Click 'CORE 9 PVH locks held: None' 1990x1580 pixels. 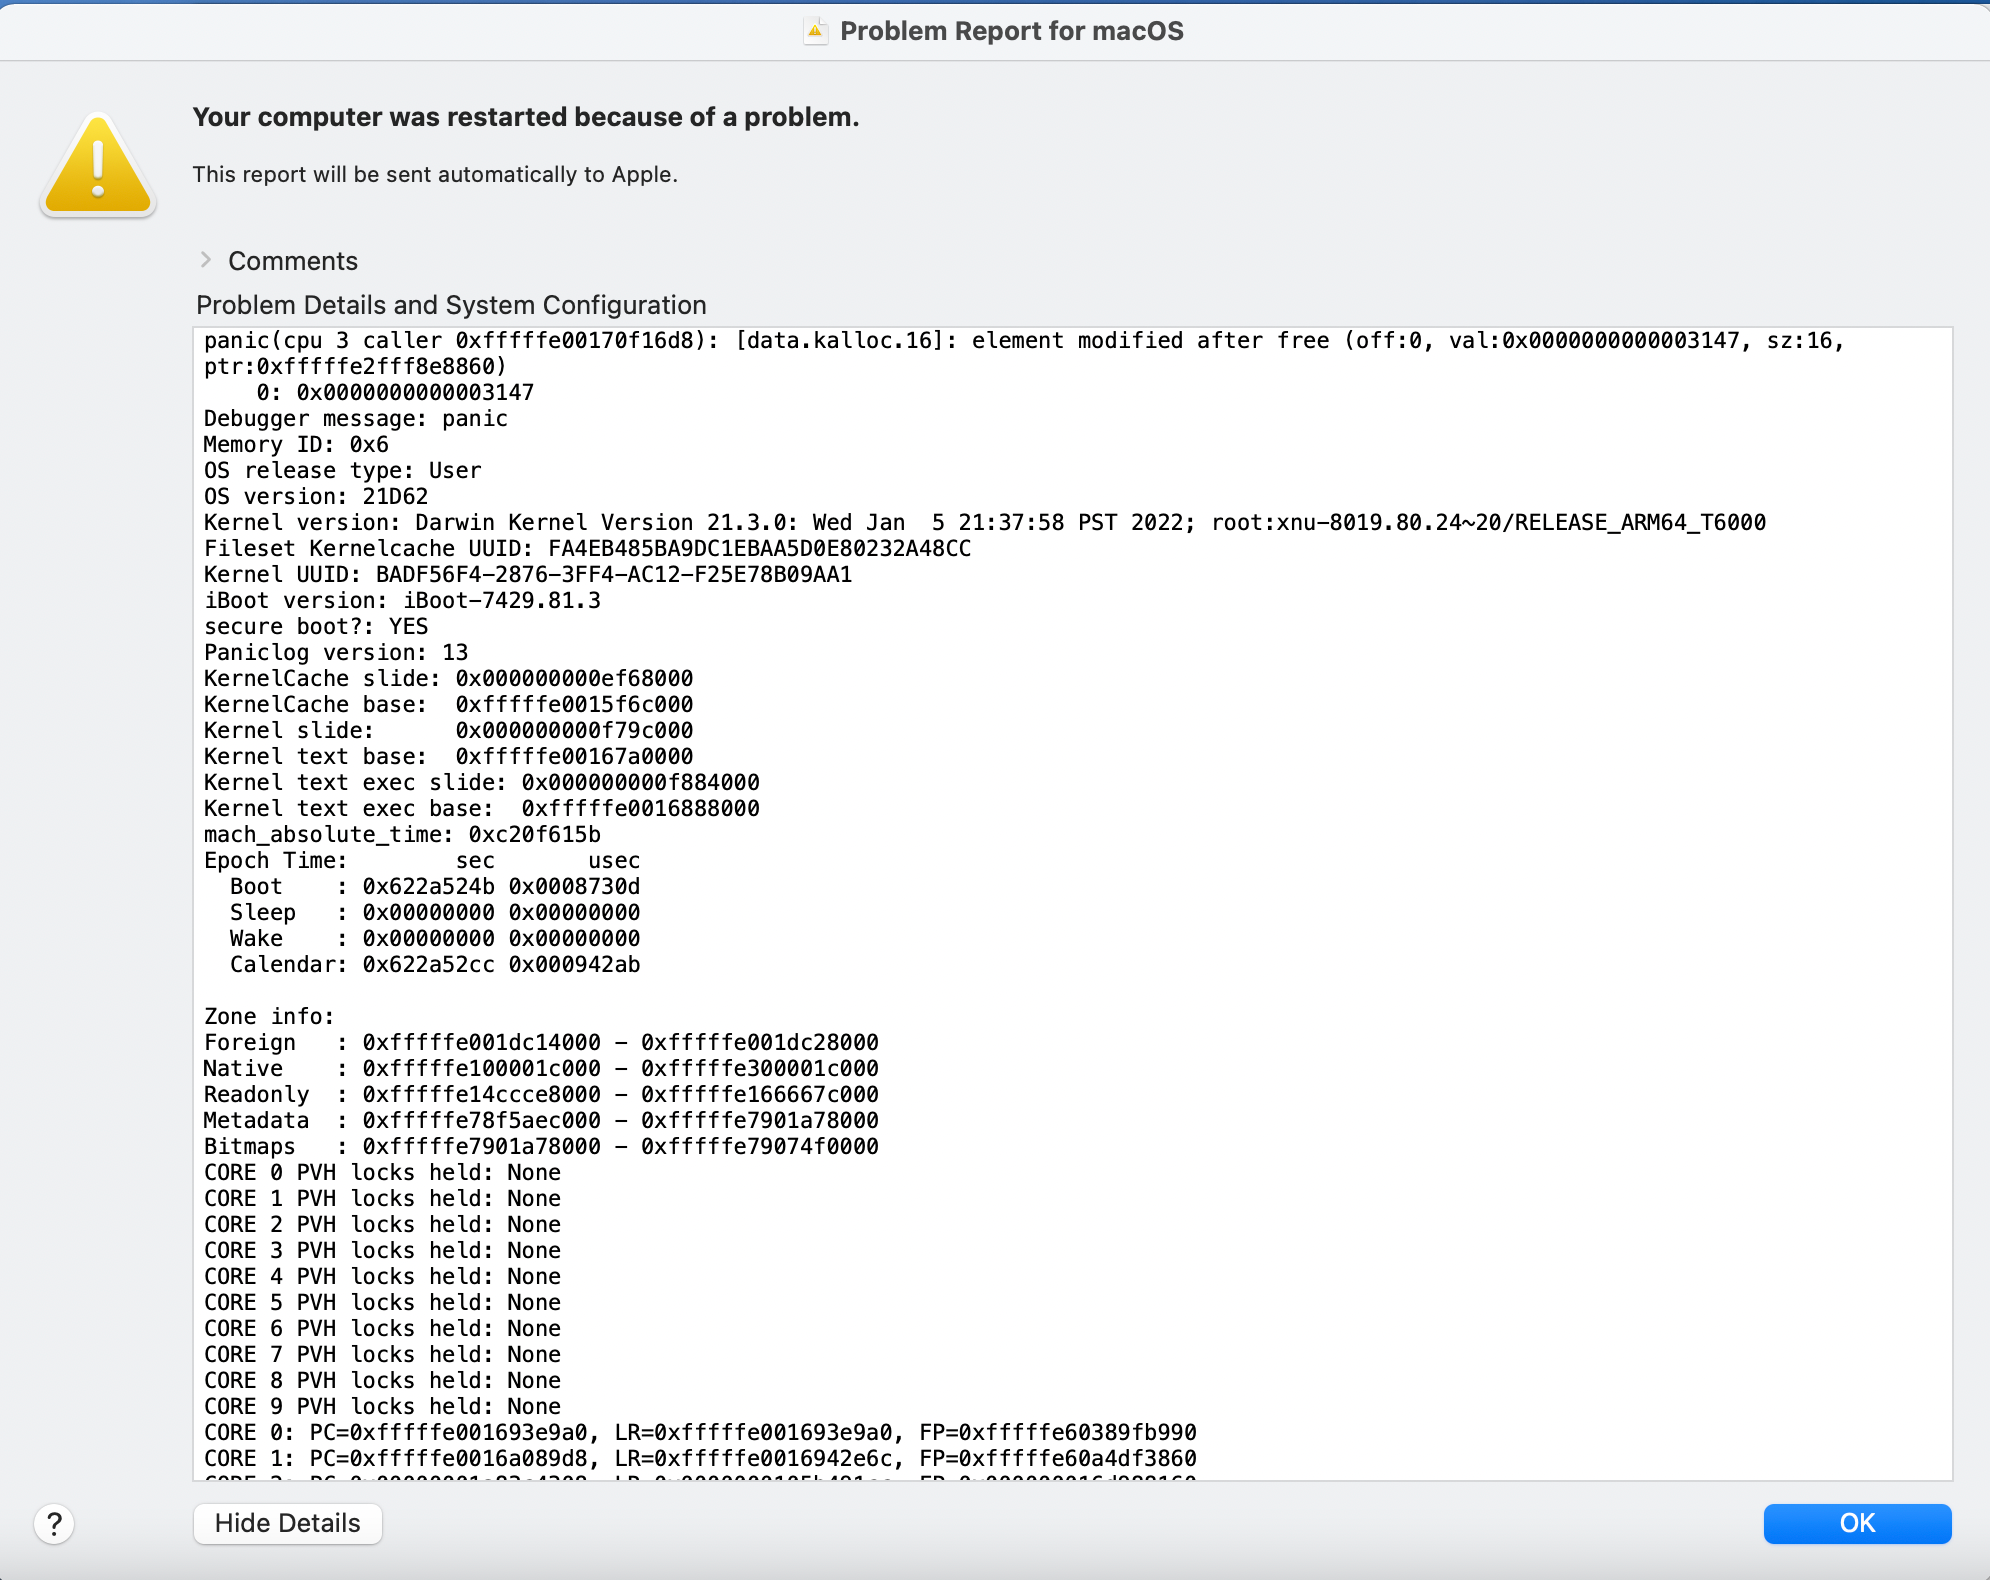coord(382,1407)
